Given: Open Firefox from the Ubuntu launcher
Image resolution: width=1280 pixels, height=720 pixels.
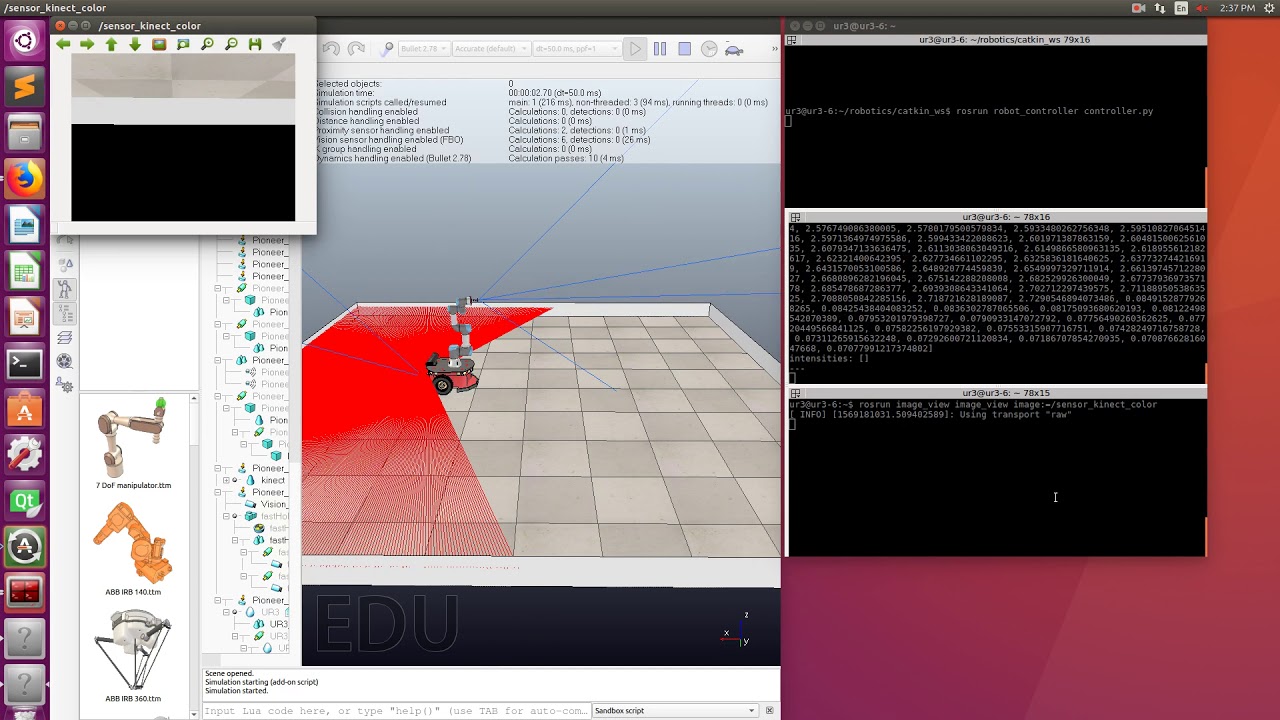Looking at the screenshot, I should 24,180.
